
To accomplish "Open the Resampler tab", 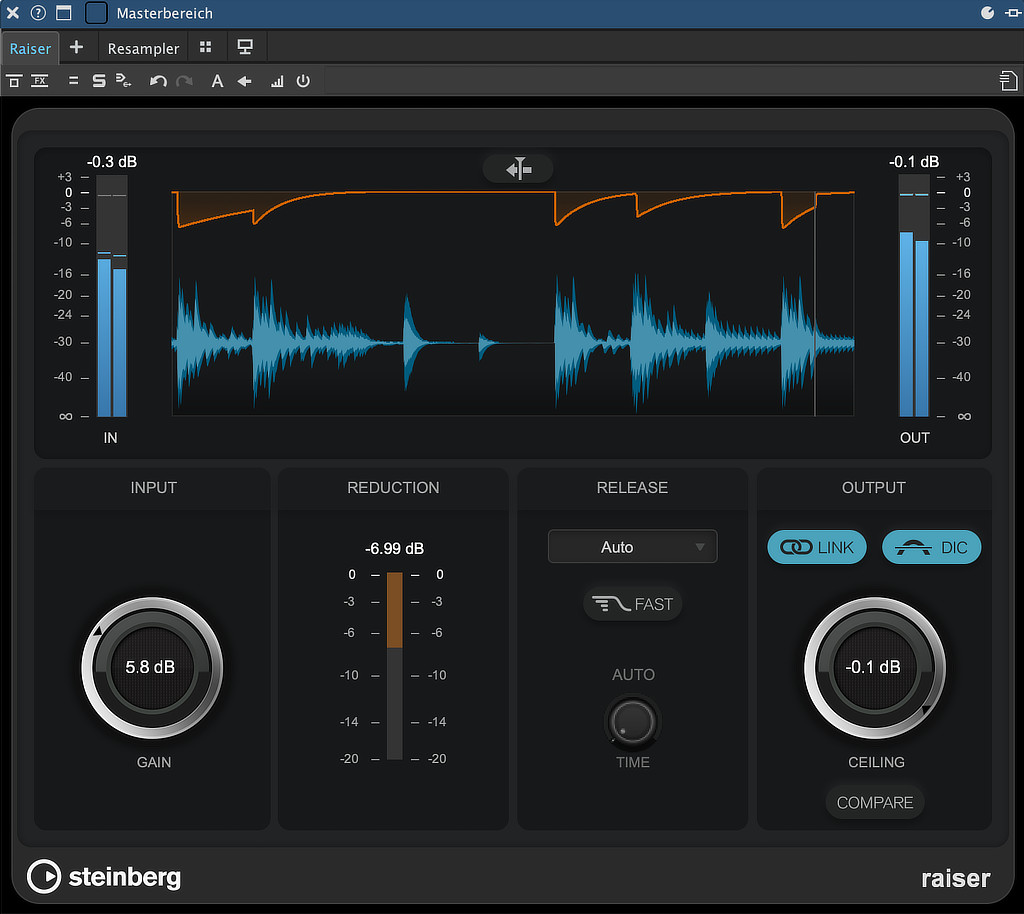I will click(143, 49).
